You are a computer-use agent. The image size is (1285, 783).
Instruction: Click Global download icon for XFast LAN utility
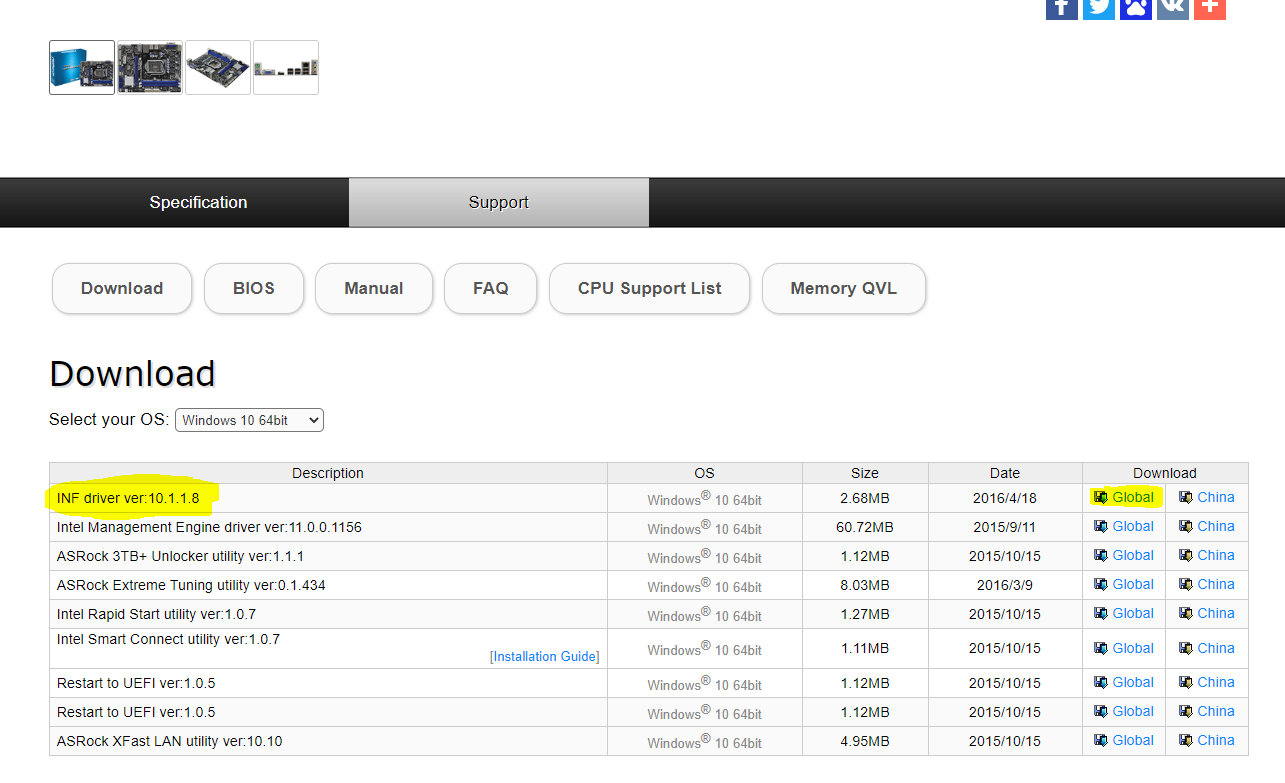(1101, 740)
